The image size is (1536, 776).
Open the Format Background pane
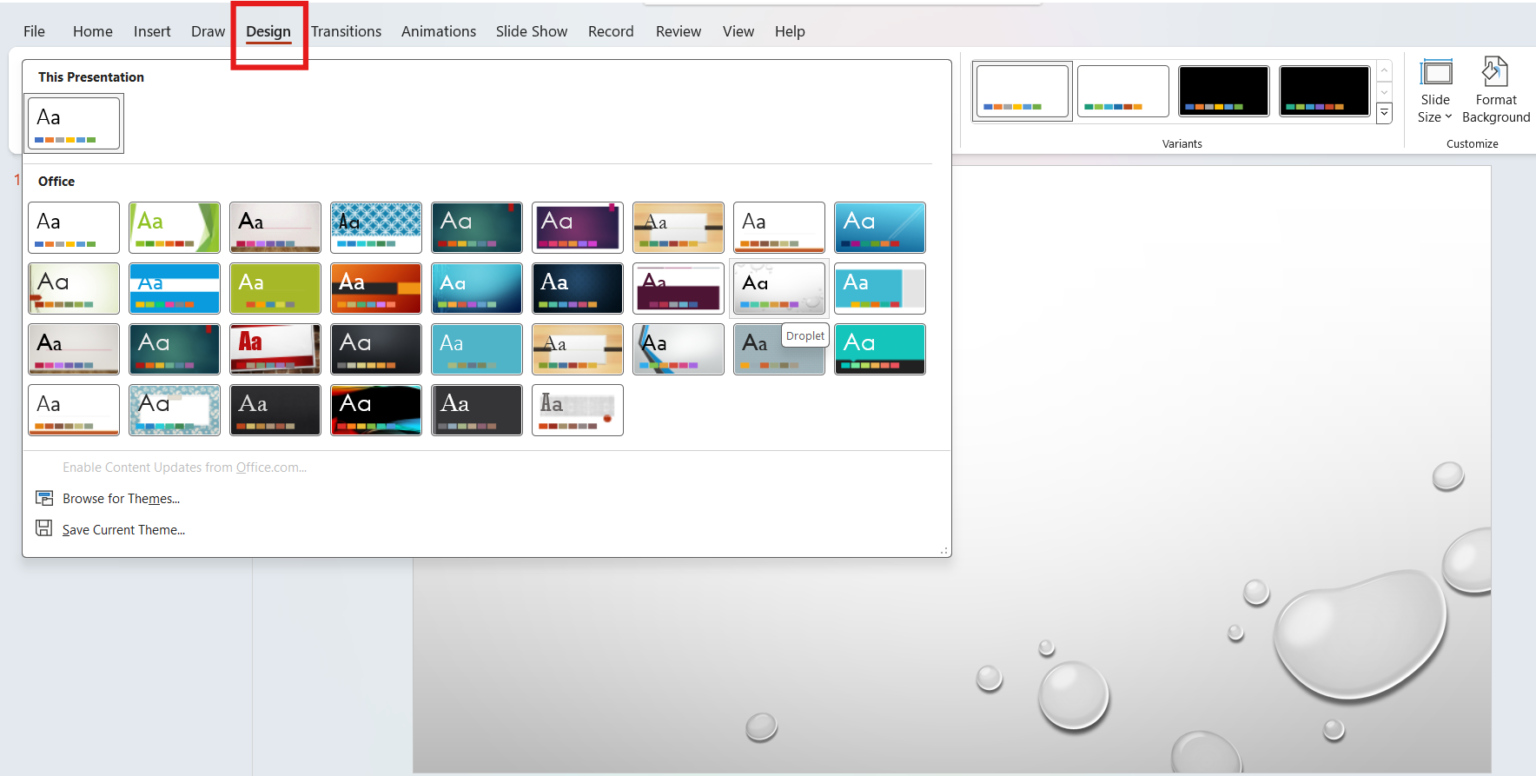click(x=1495, y=90)
